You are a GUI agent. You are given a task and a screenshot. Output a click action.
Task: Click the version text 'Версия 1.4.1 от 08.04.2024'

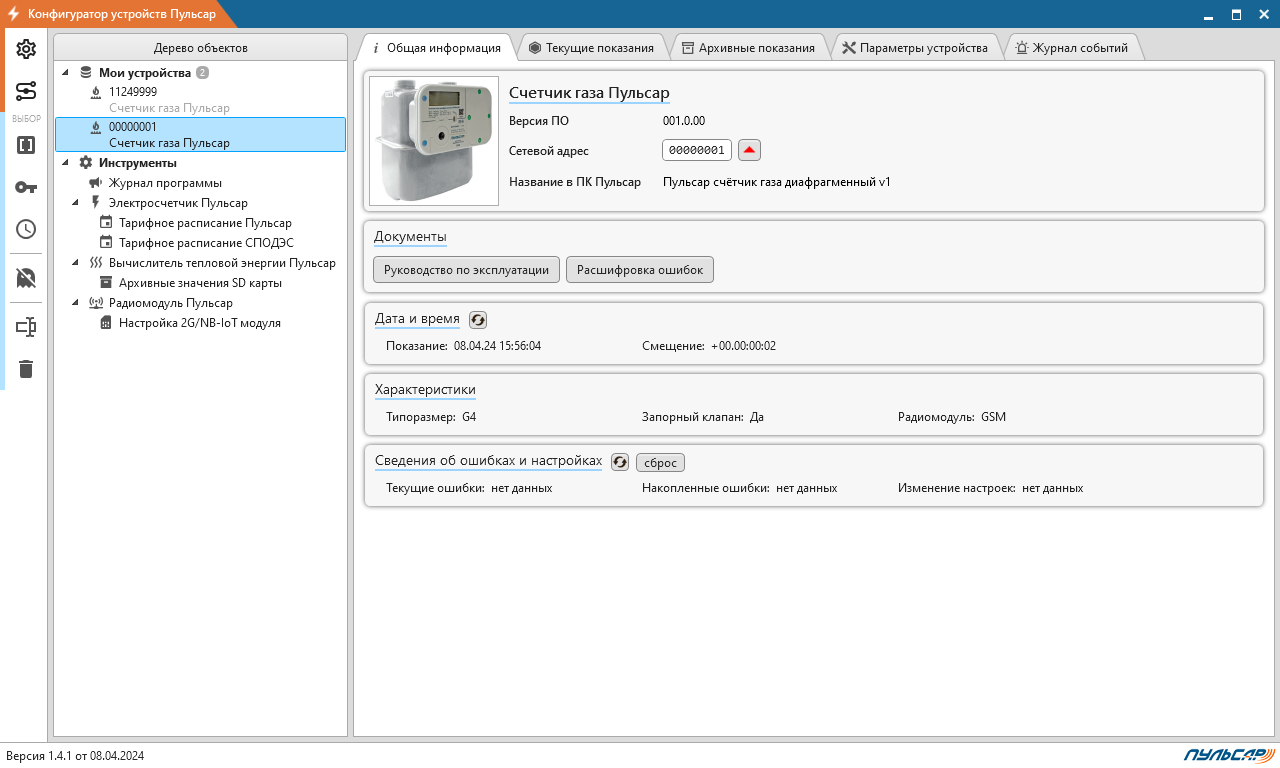(75, 756)
